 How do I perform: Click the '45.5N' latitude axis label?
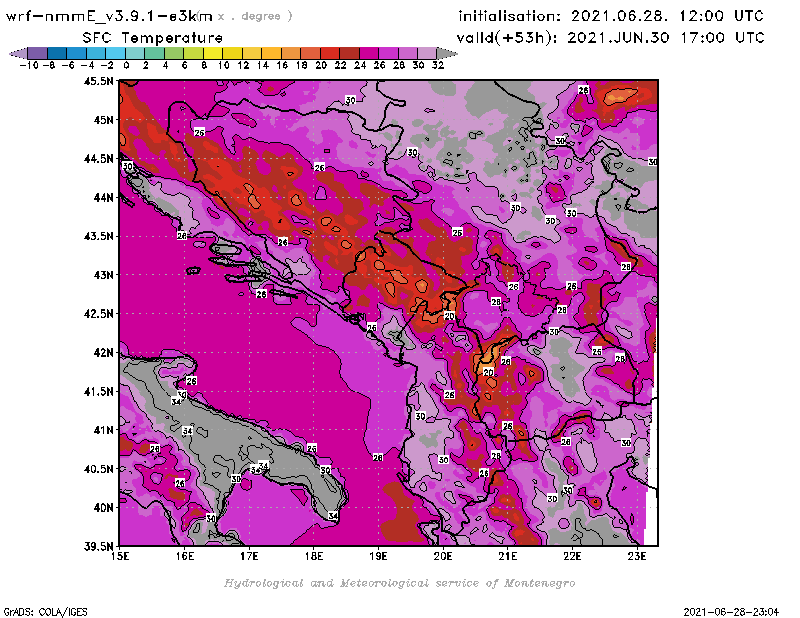(x=98, y=81)
